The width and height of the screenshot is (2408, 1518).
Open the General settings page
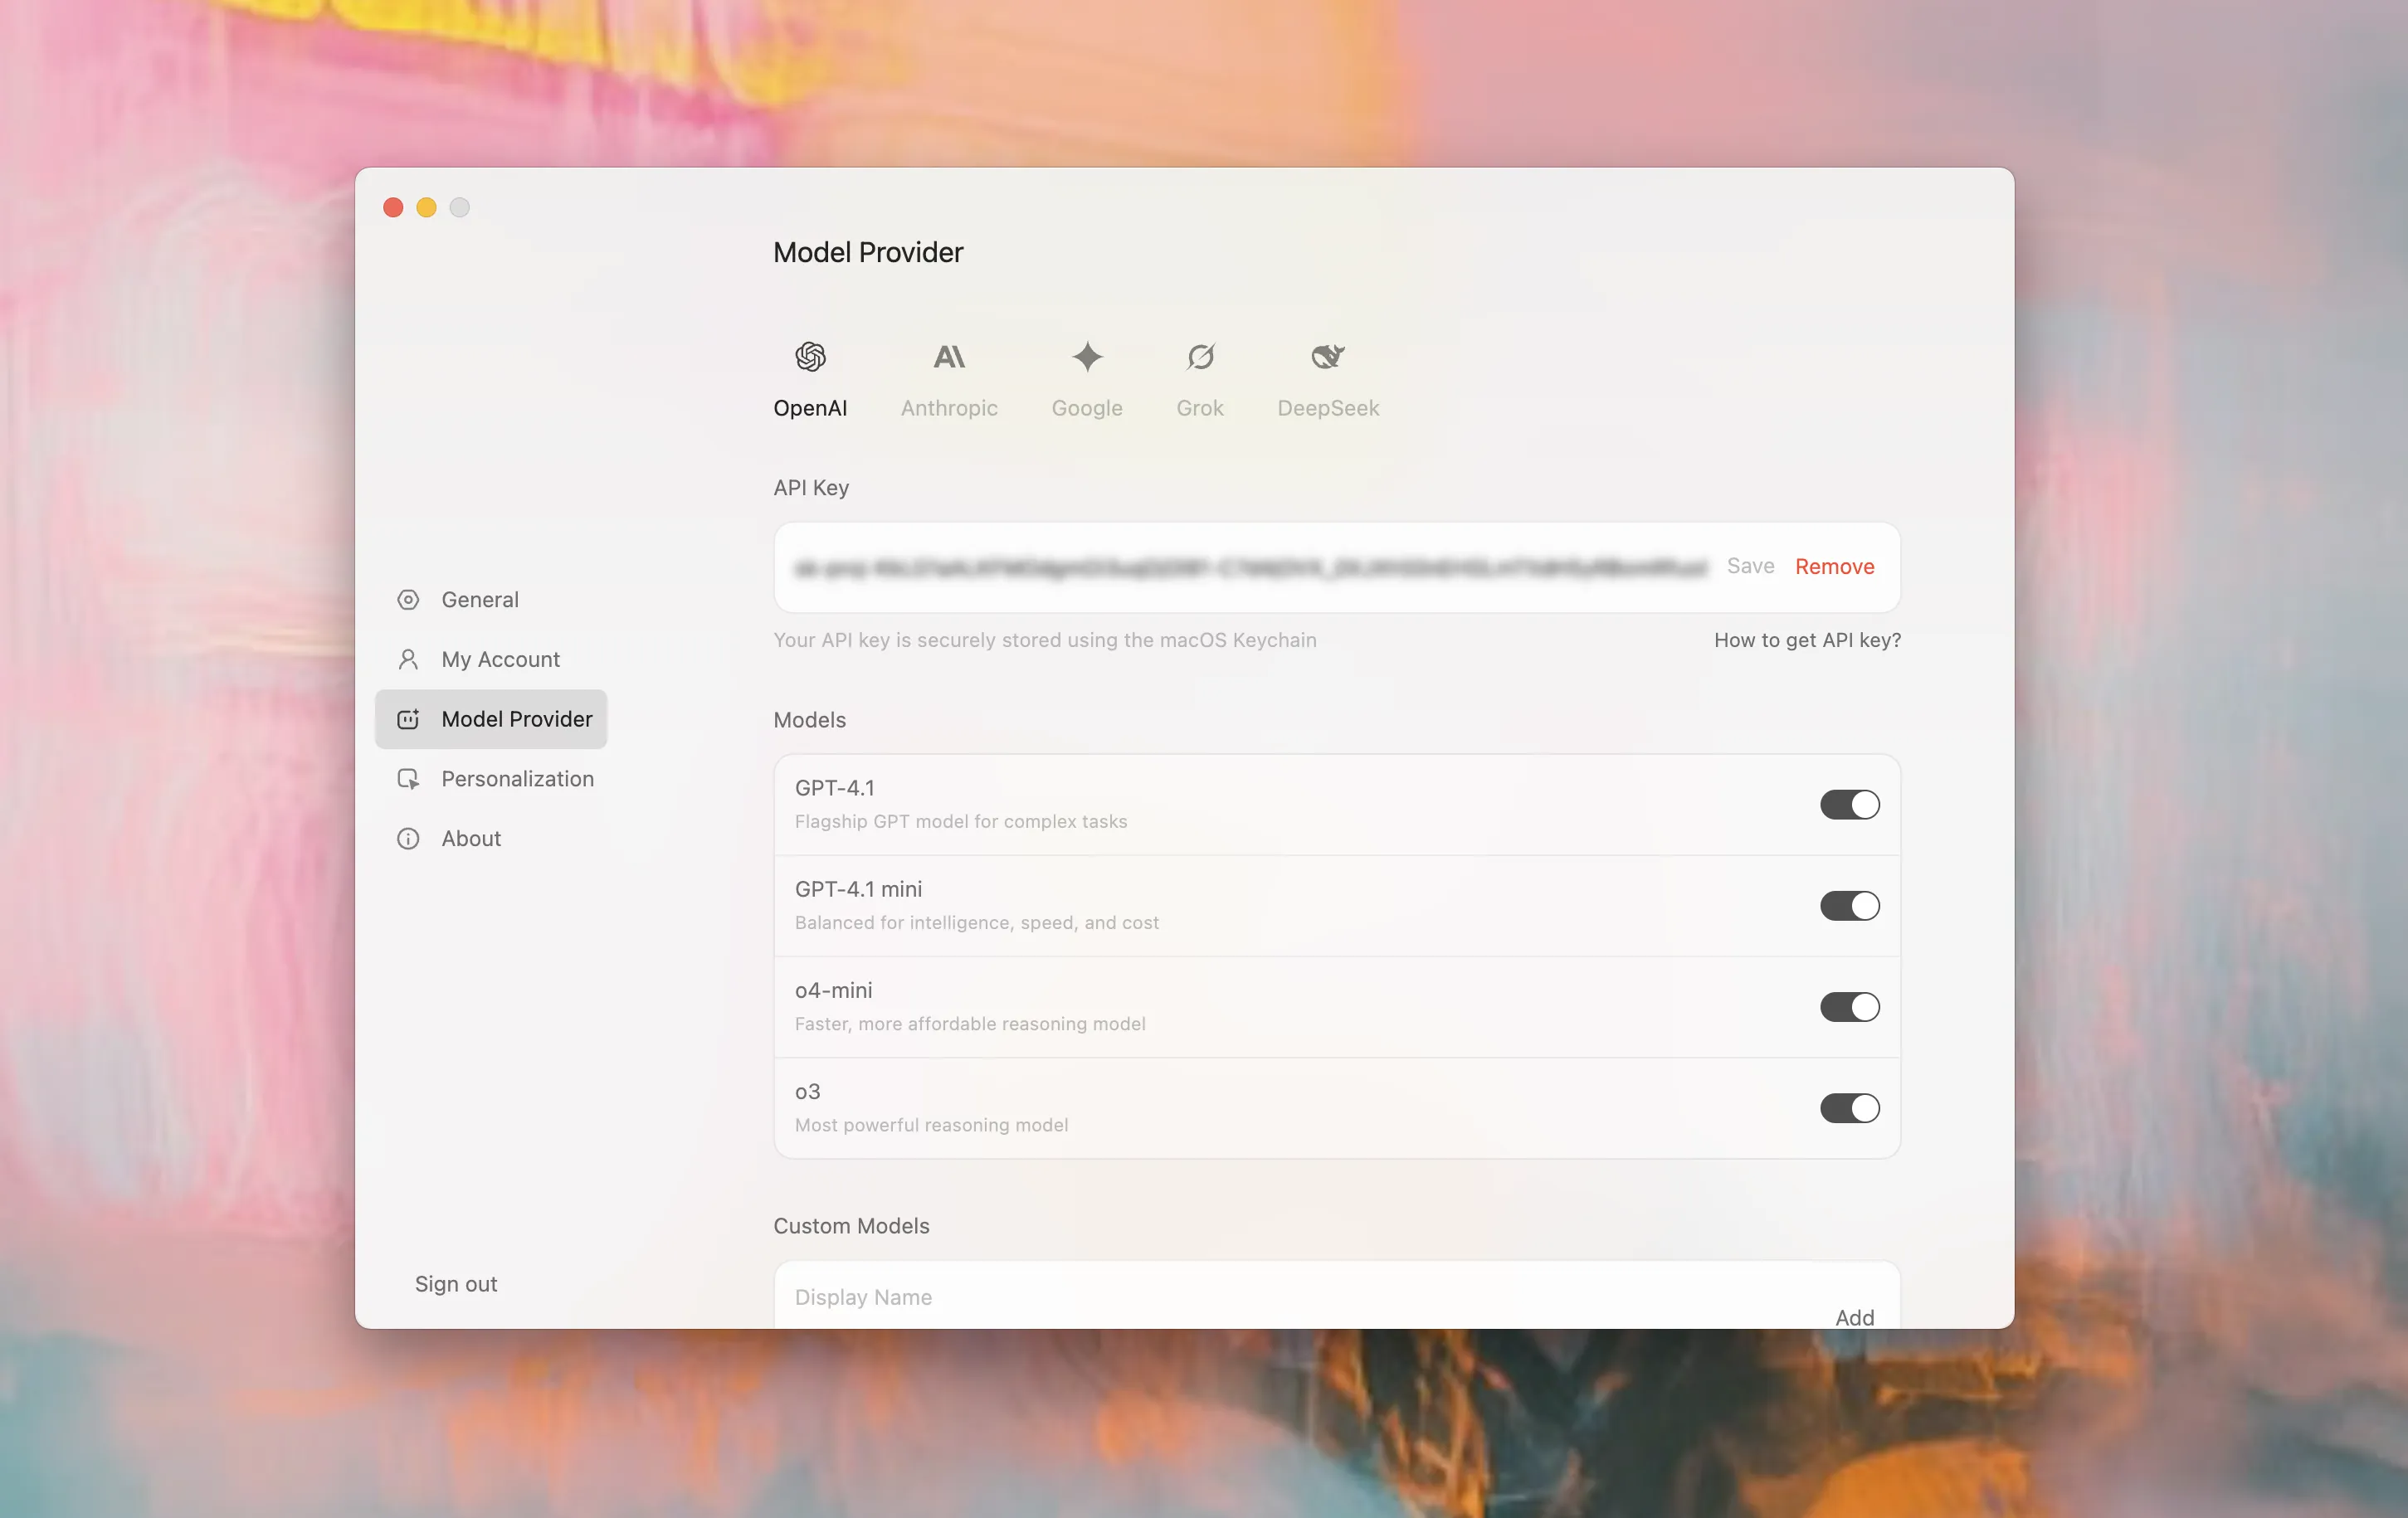(480, 599)
